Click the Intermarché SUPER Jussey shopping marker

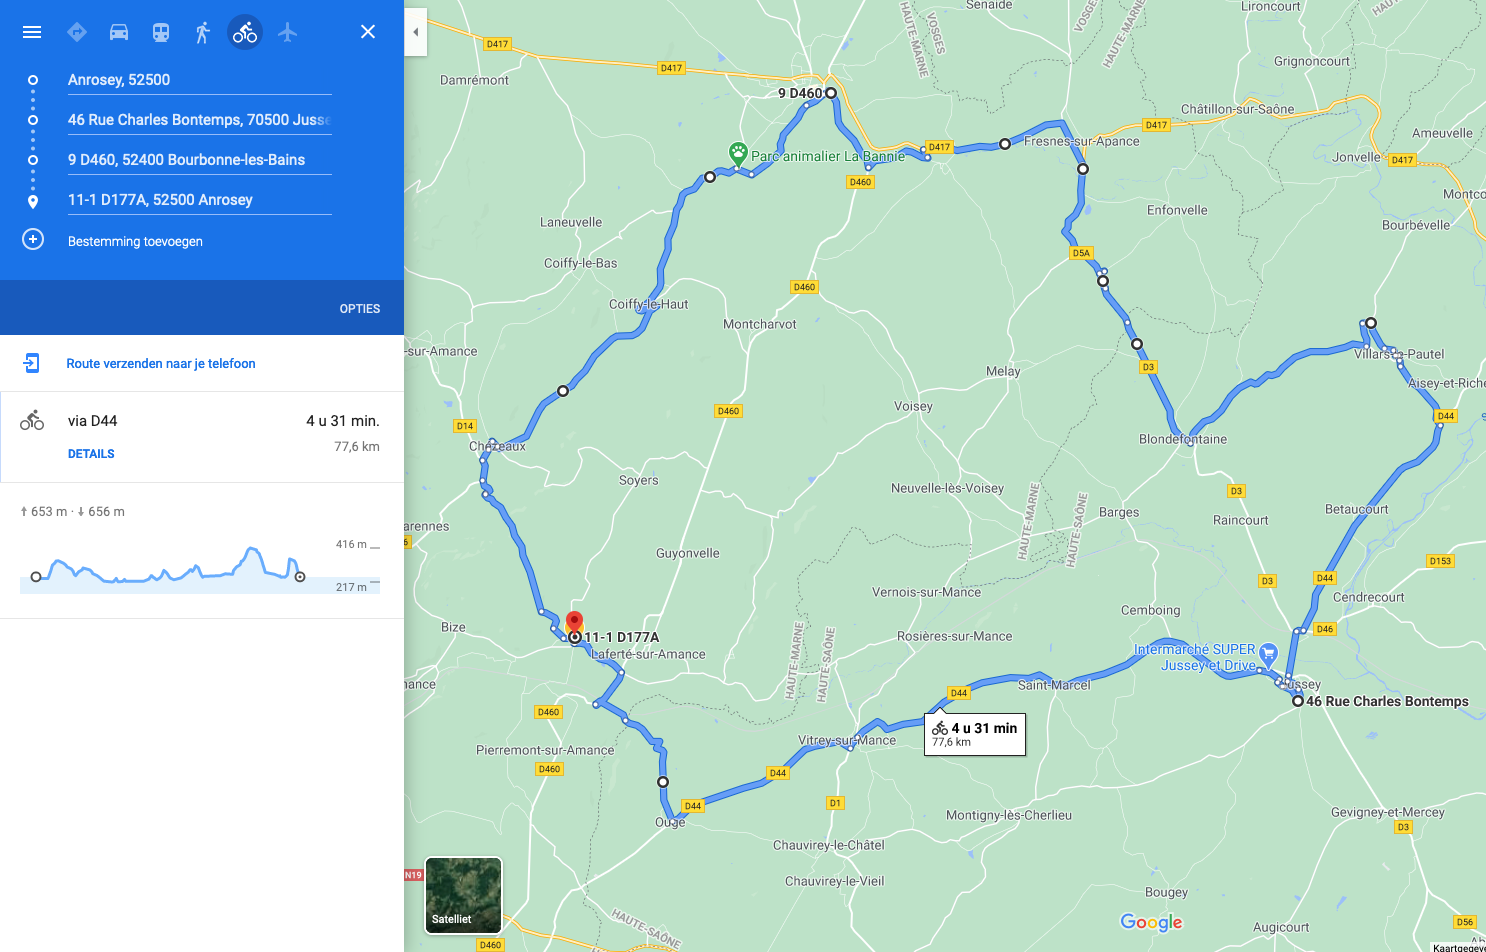click(x=1268, y=655)
